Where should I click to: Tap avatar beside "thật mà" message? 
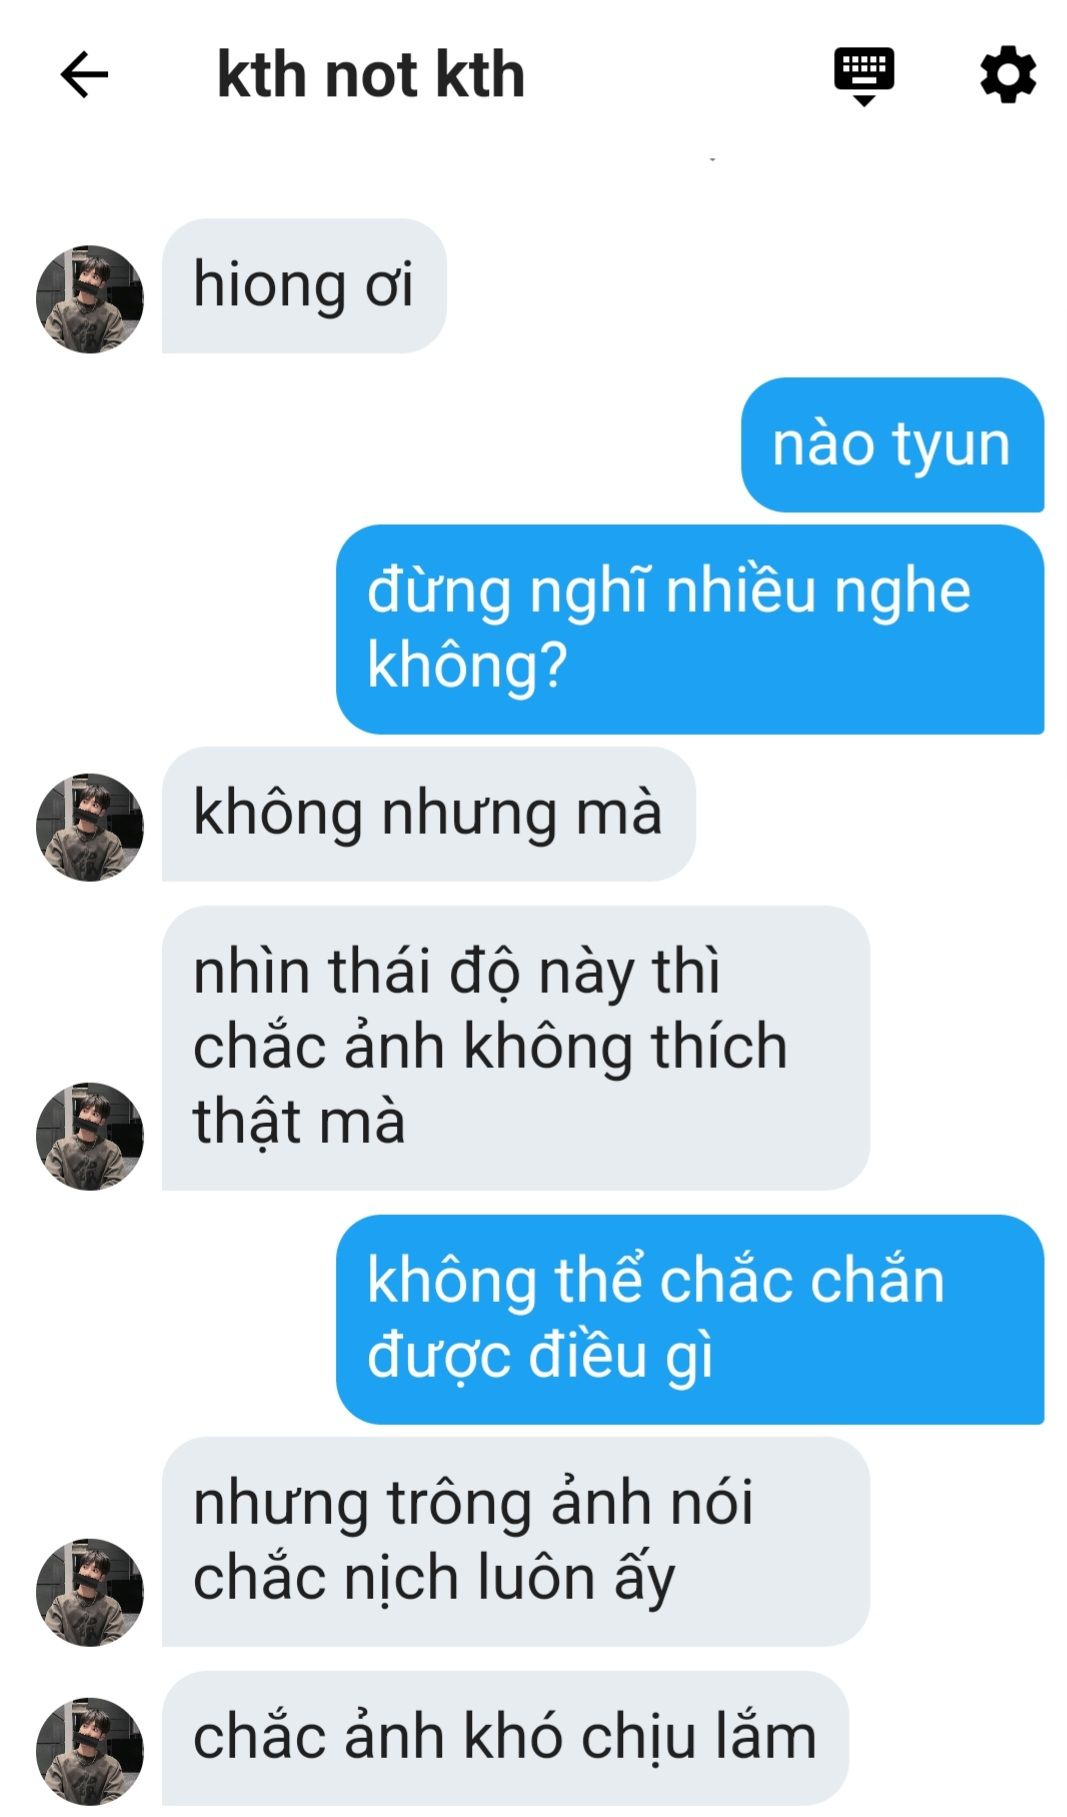(x=90, y=1136)
